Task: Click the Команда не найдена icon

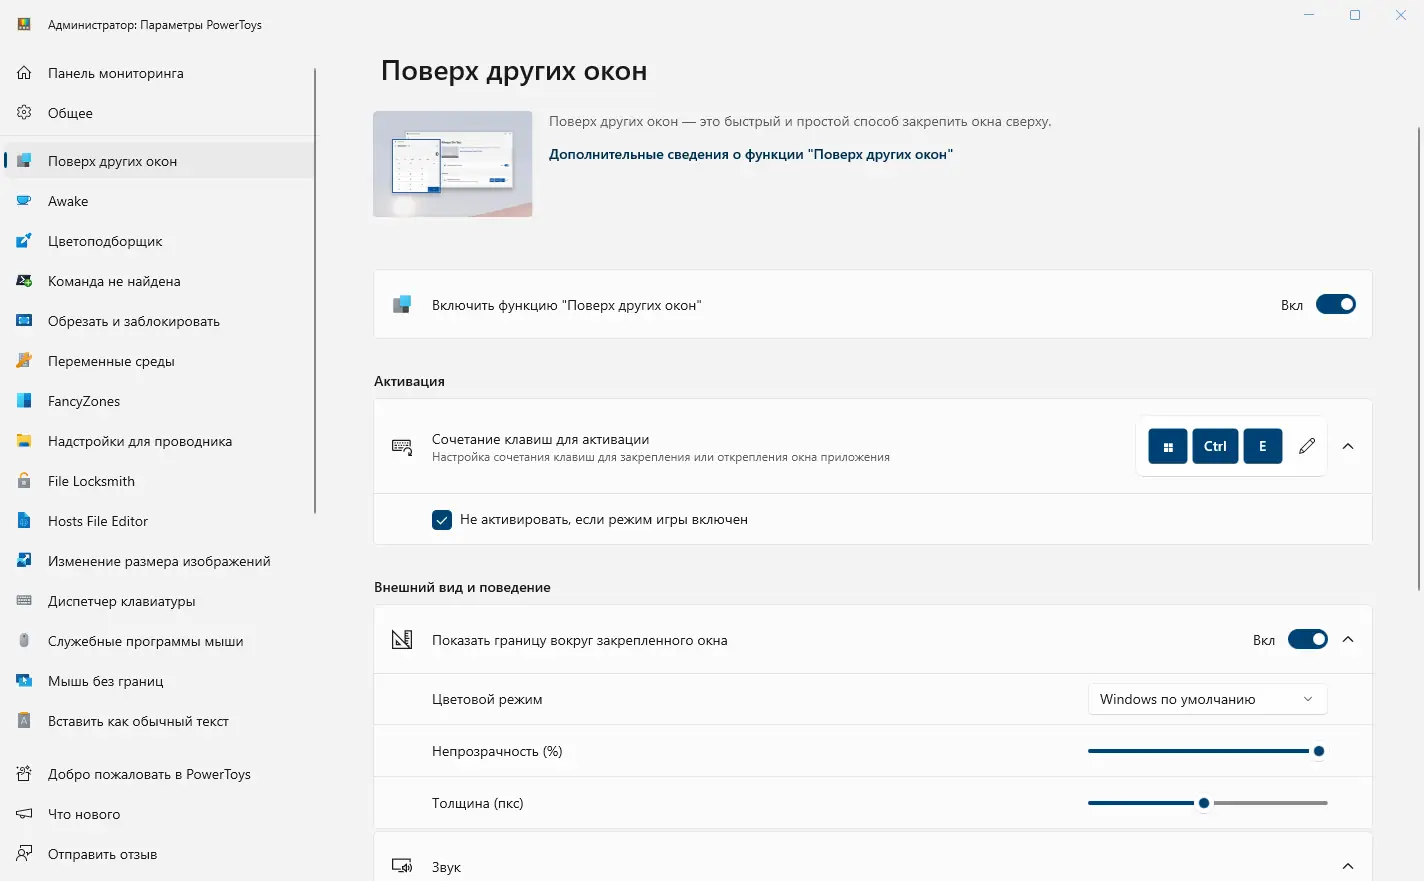Action: [x=24, y=281]
